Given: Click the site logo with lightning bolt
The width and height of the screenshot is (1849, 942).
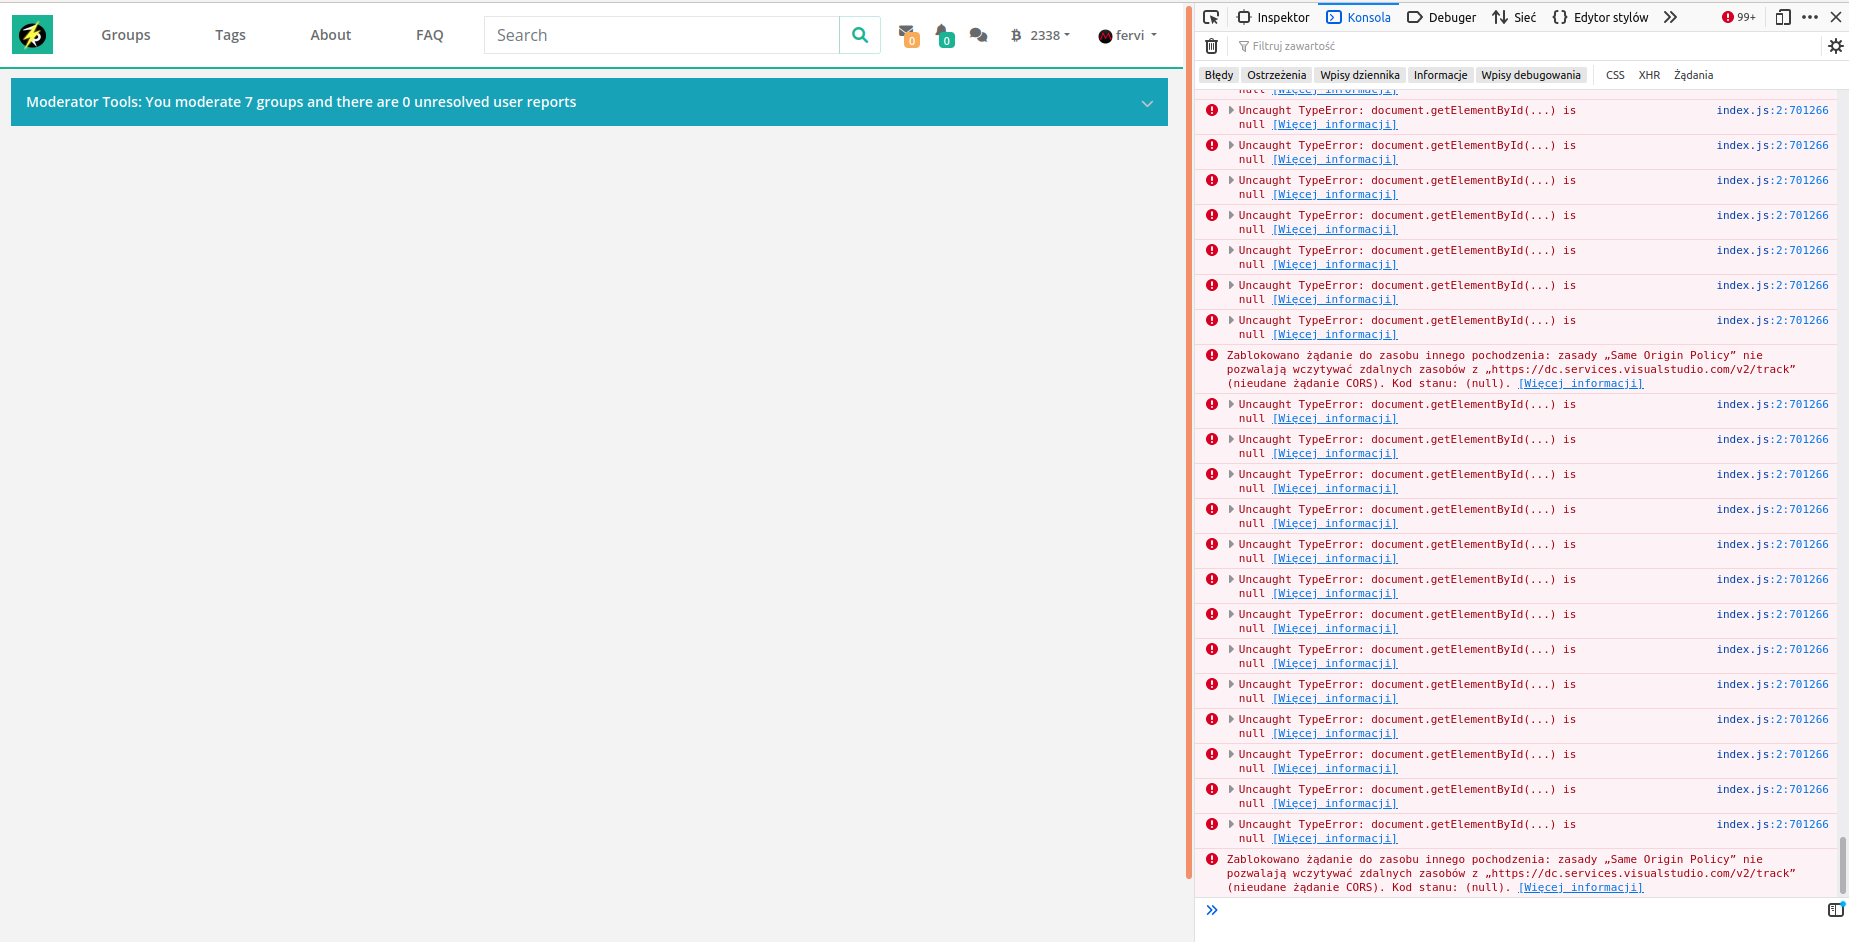Looking at the screenshot, I should click(32, 35).
